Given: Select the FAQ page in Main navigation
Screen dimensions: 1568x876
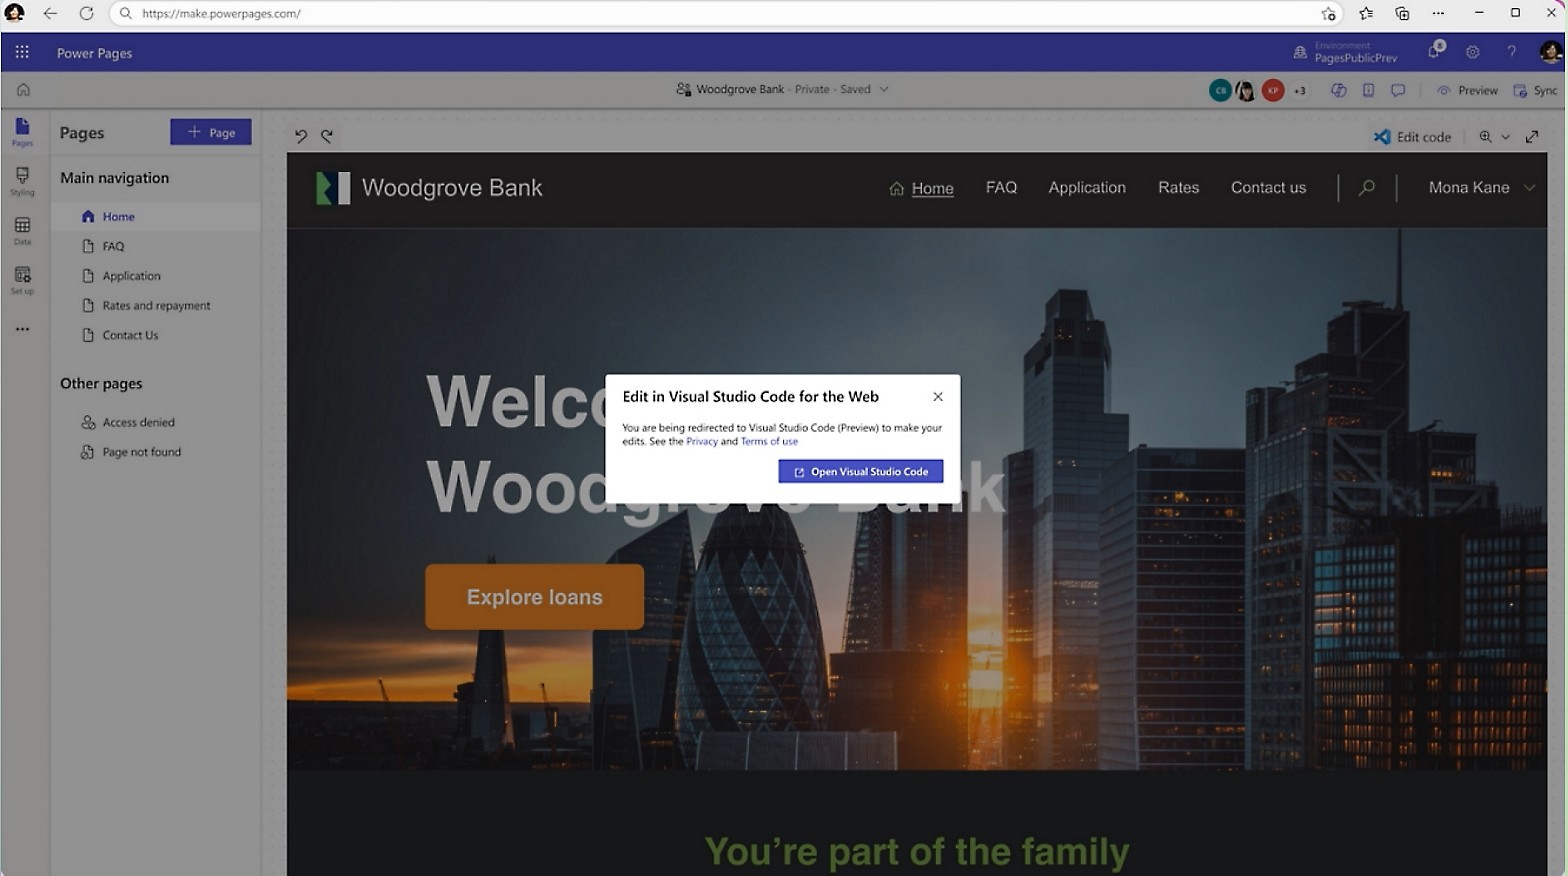Looking at the screenshot, I should click(113, 246).
